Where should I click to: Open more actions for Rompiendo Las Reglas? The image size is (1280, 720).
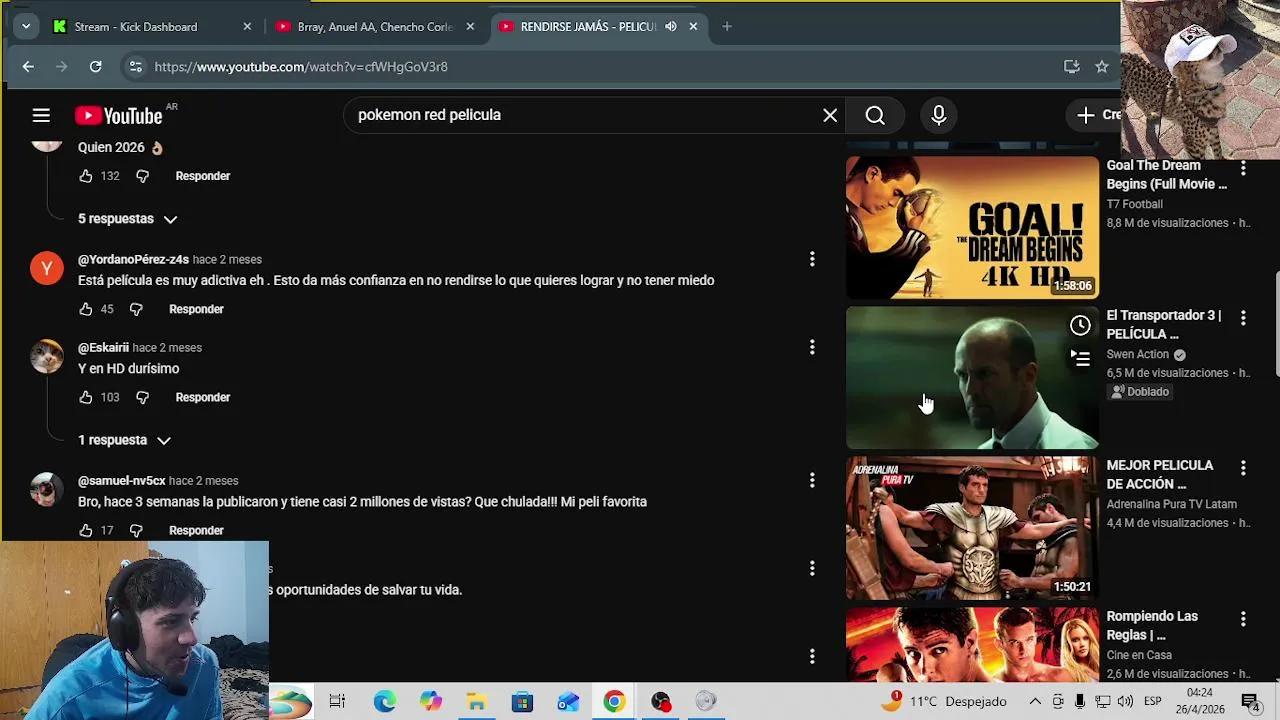pyautogui.click(x=1243, y=619)
